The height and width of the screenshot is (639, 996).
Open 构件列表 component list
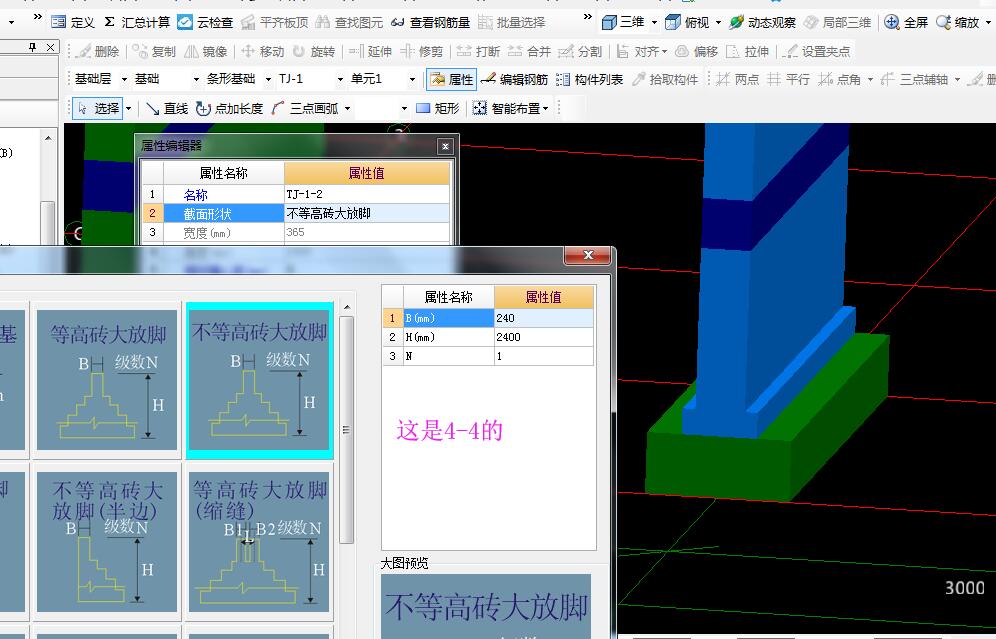pyautogui.click(x=590, y=79)
